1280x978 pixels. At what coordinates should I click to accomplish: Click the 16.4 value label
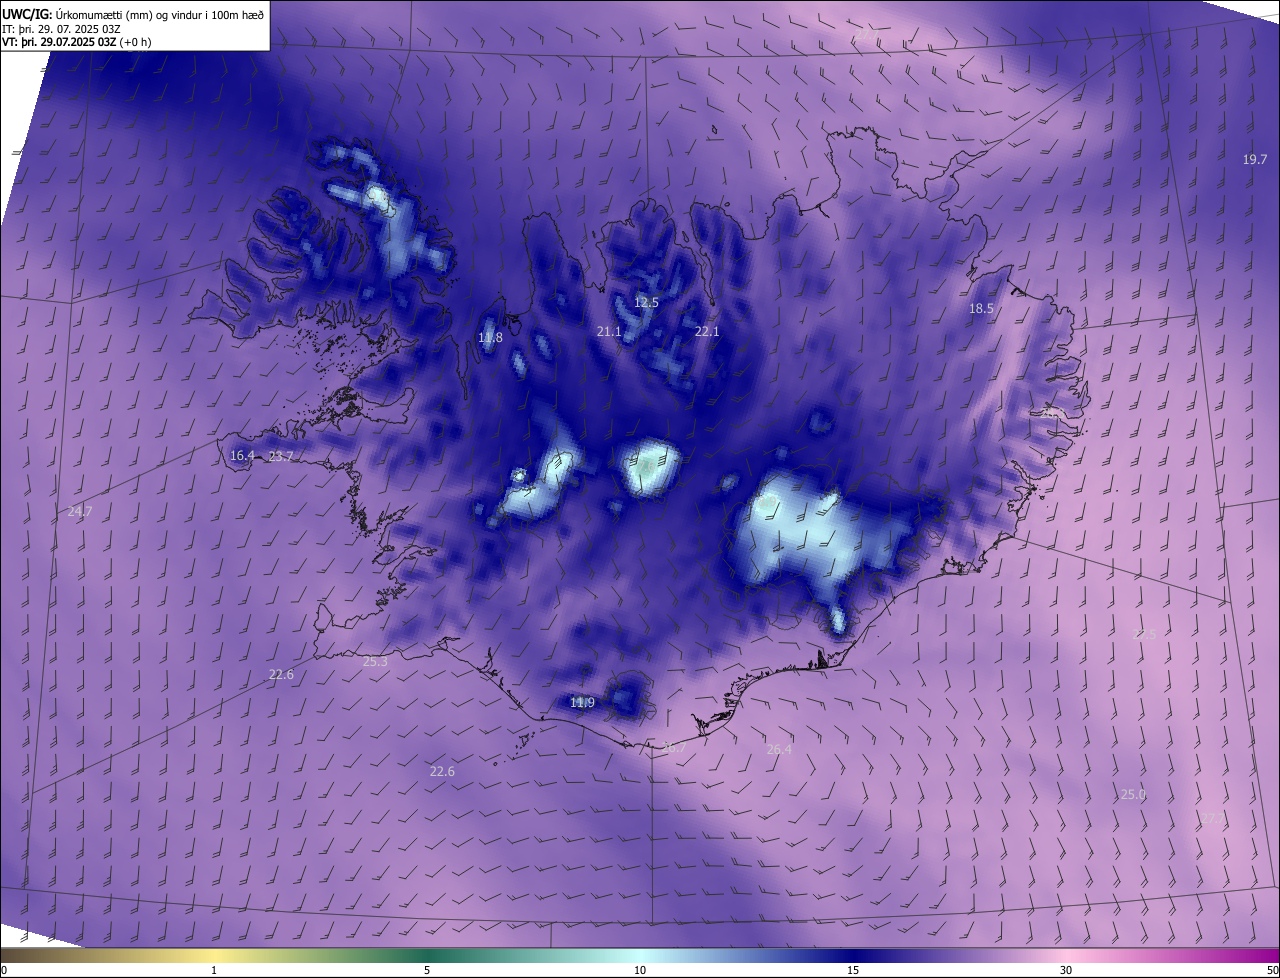[x=242, y=456]
